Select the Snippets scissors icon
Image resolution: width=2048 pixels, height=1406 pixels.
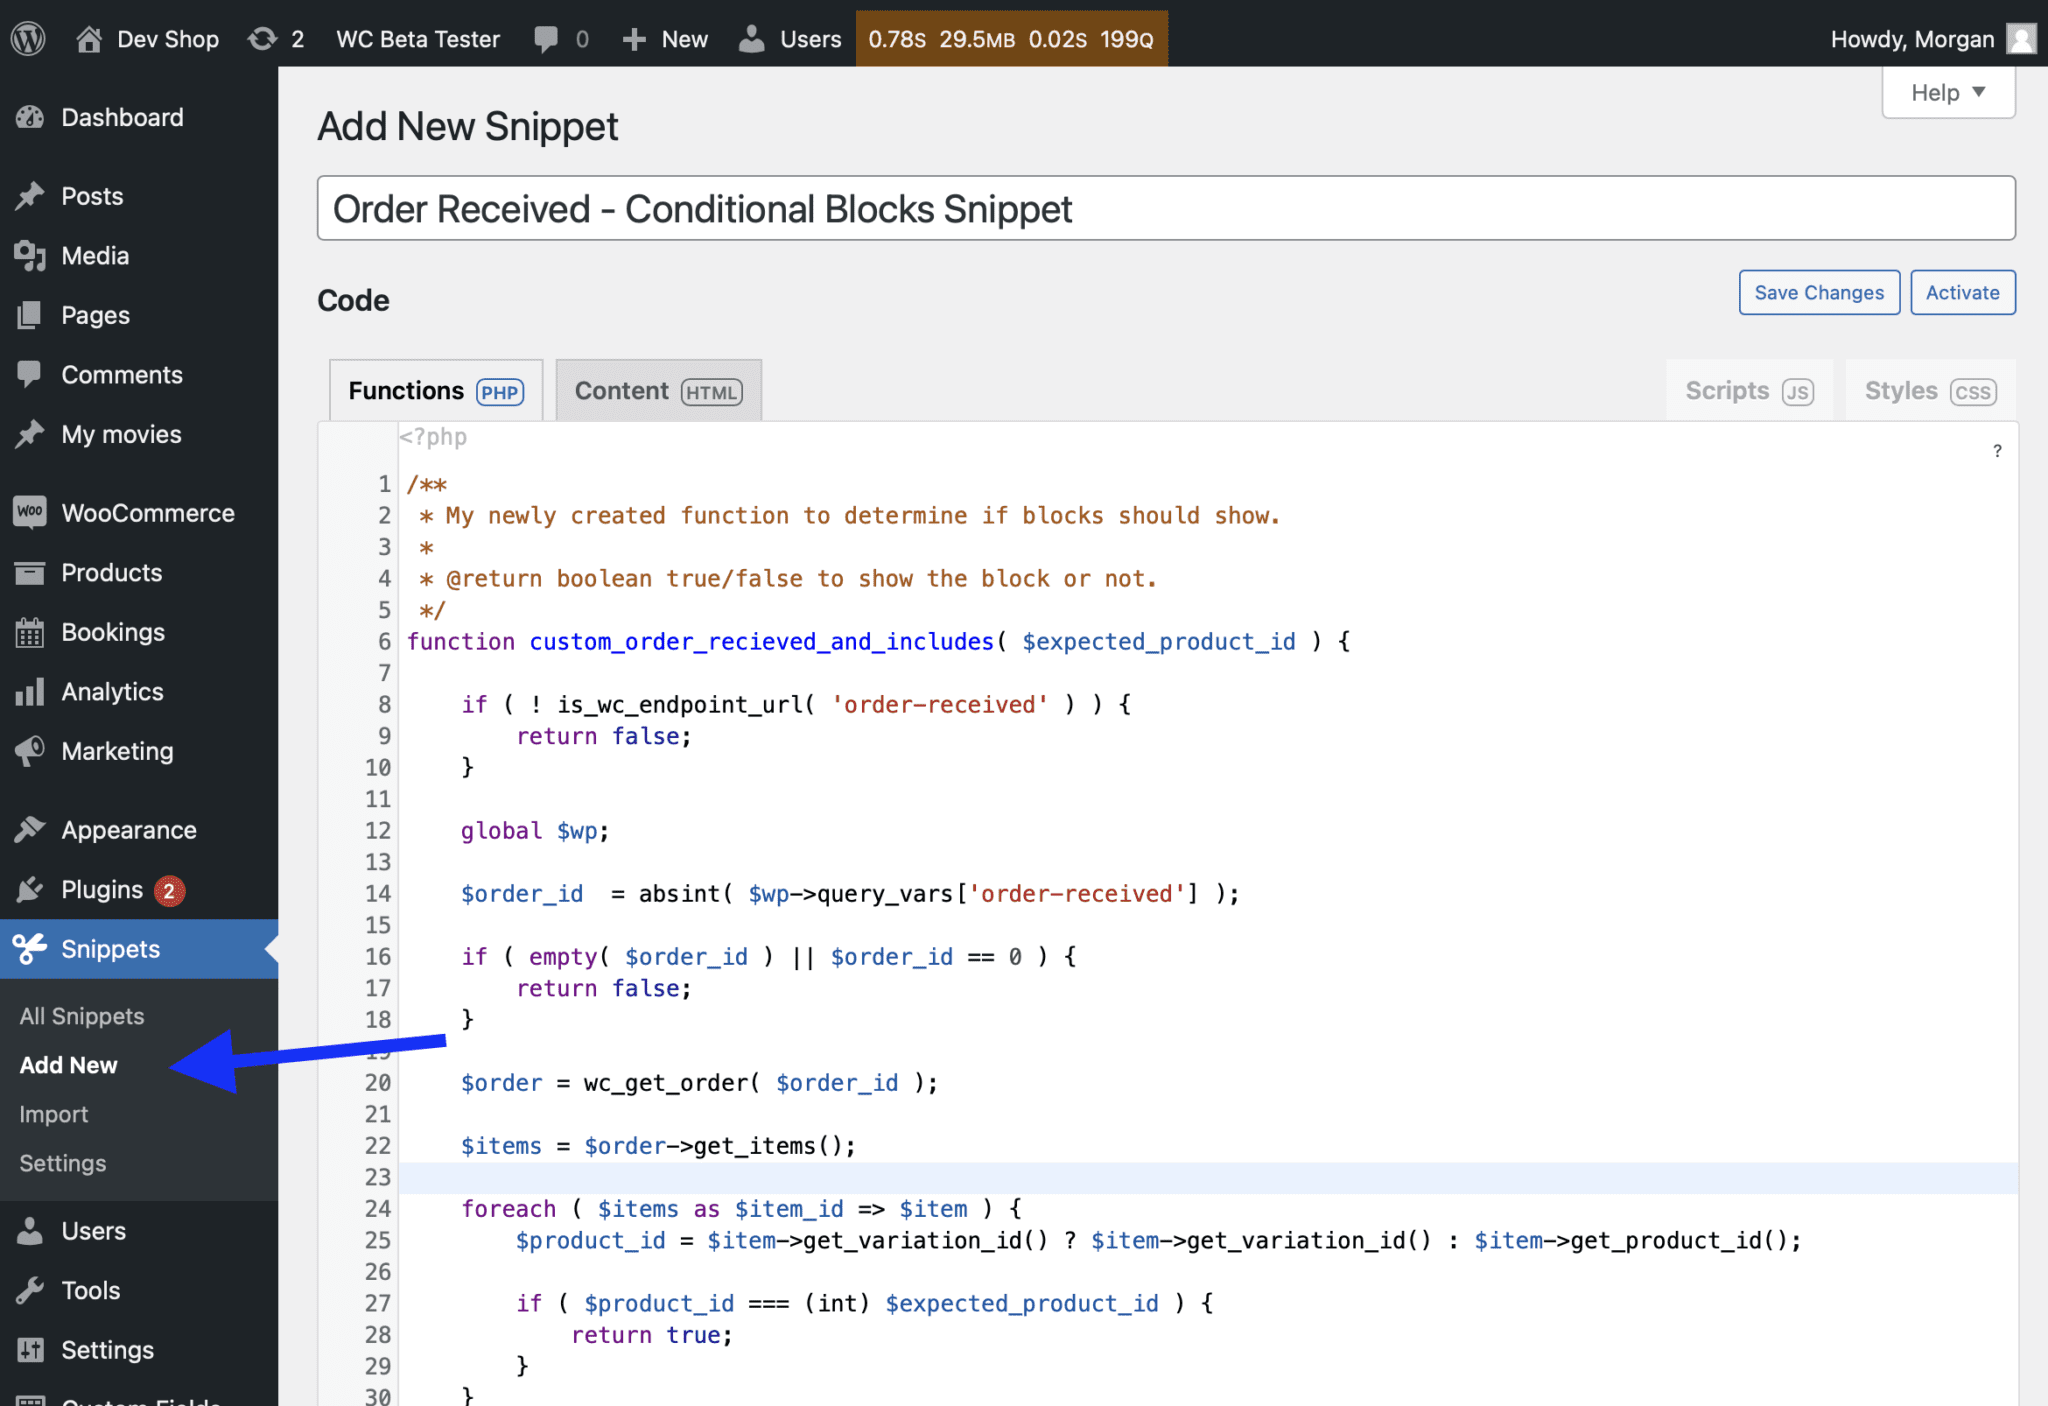[x=30, y=949]
